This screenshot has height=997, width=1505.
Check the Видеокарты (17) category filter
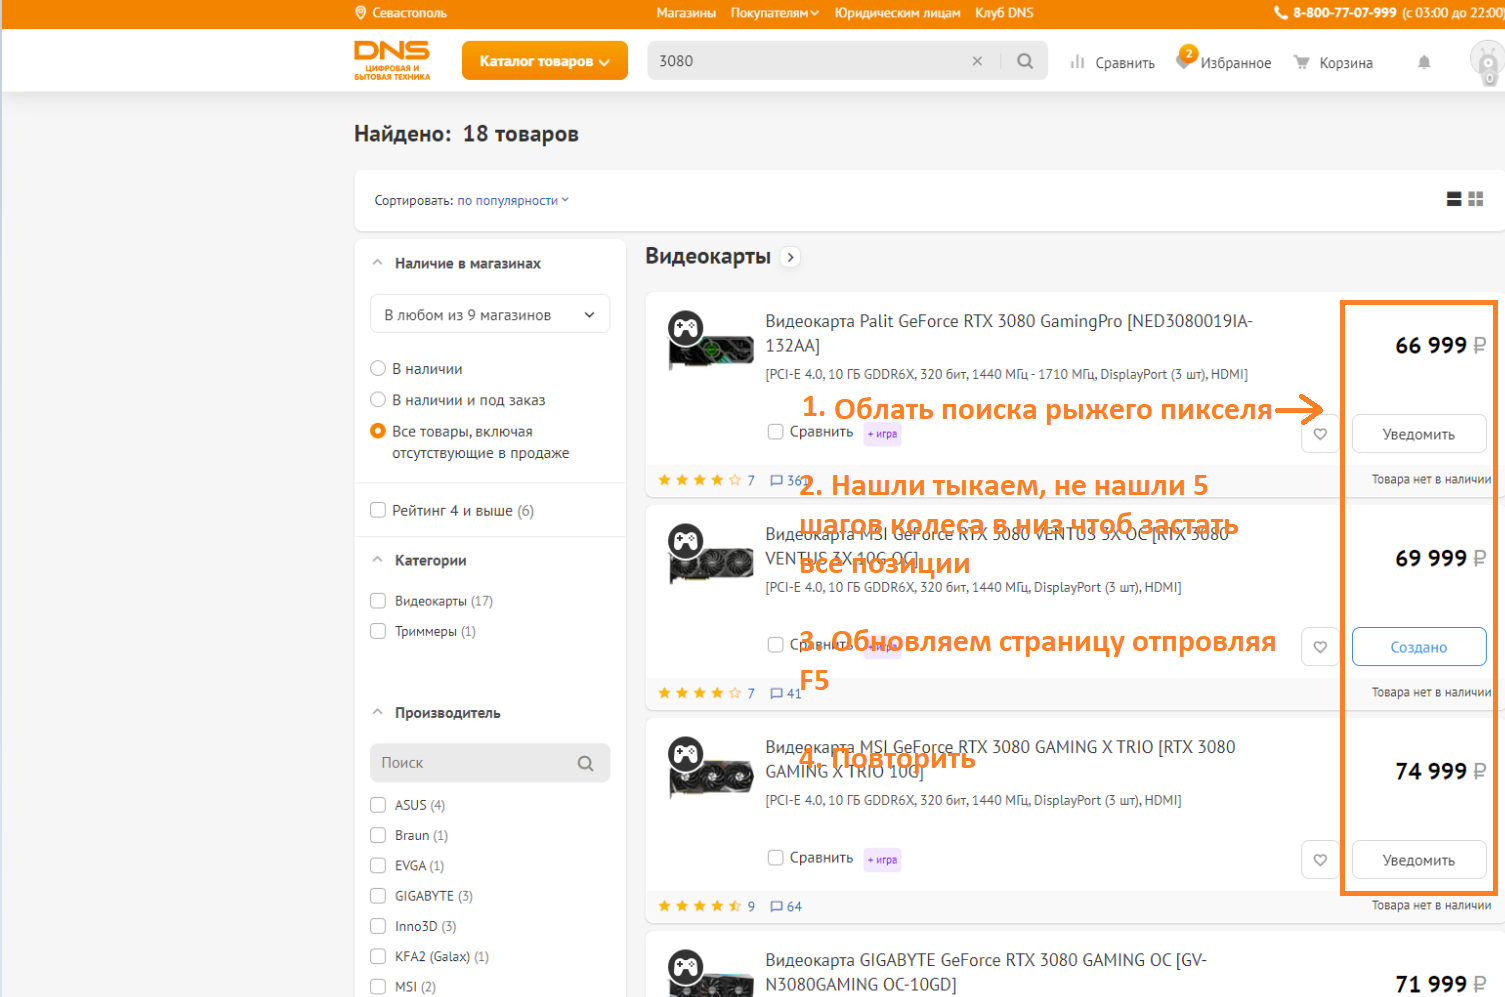point(378,601)
